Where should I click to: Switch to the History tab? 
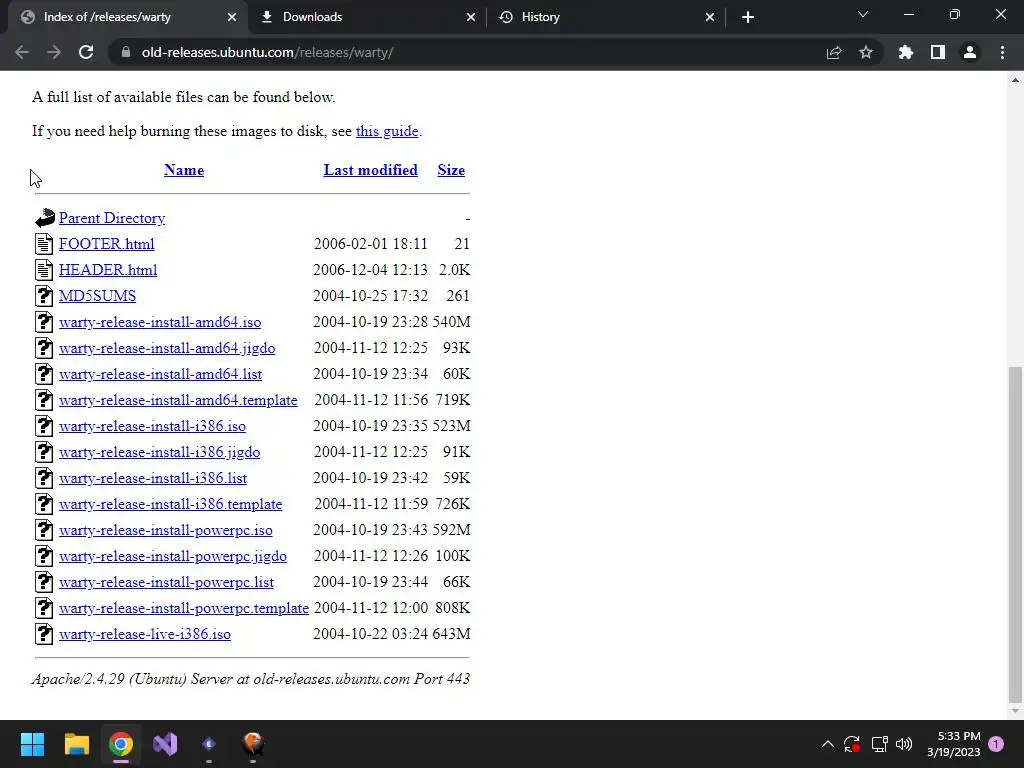coord(606,17)
